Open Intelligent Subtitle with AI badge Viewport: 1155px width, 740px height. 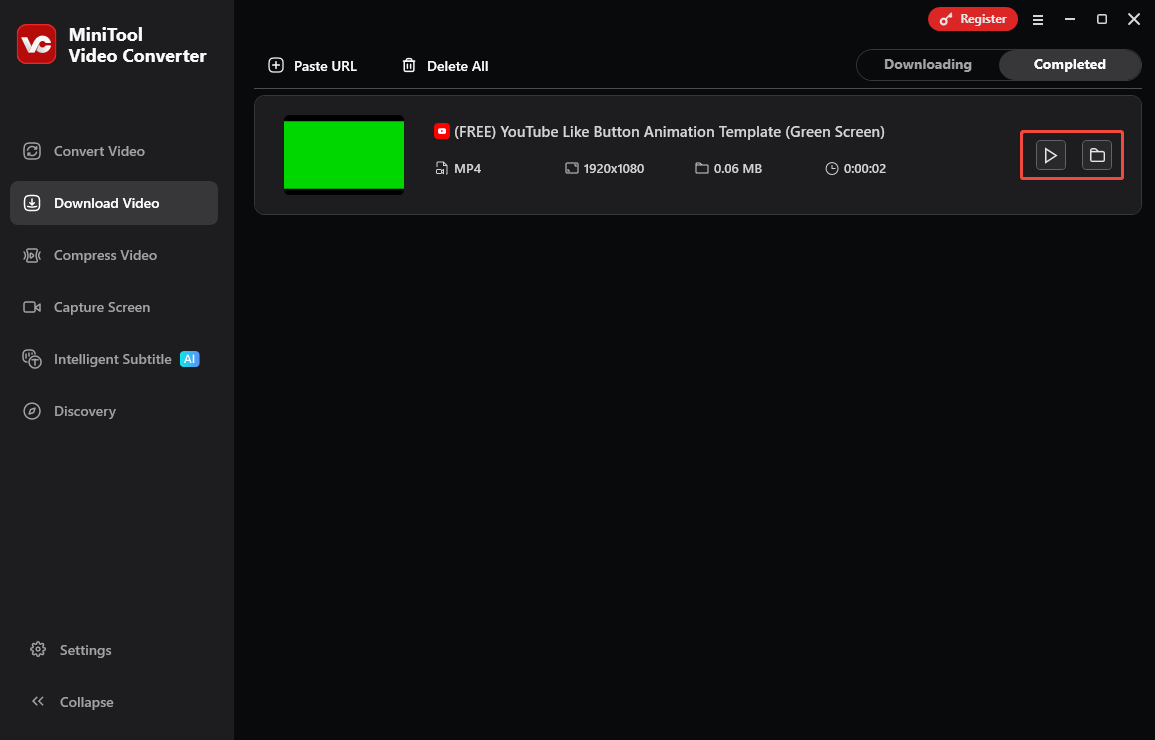click(111, 359)
